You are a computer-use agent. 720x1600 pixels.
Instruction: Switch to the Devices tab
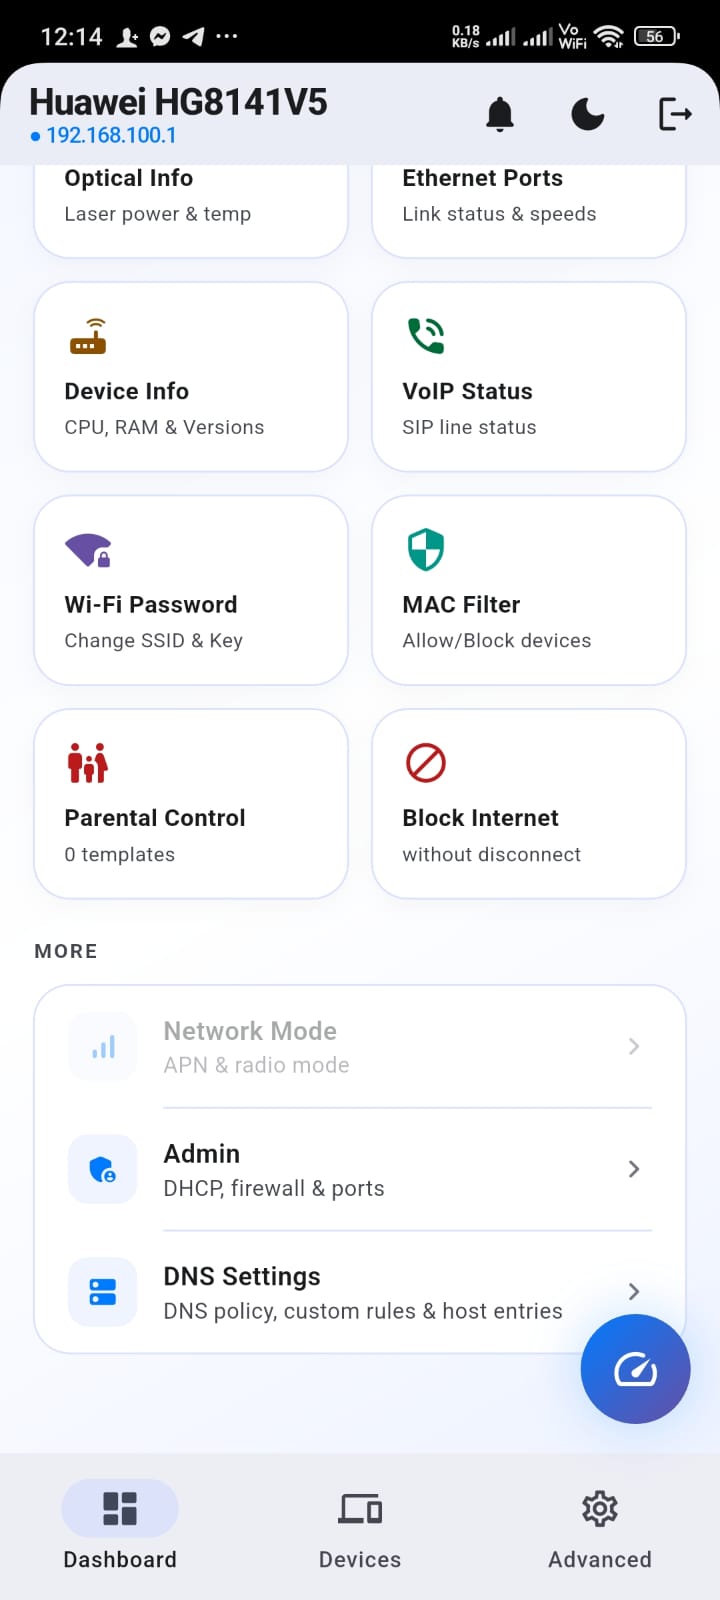pos(360,1531)
